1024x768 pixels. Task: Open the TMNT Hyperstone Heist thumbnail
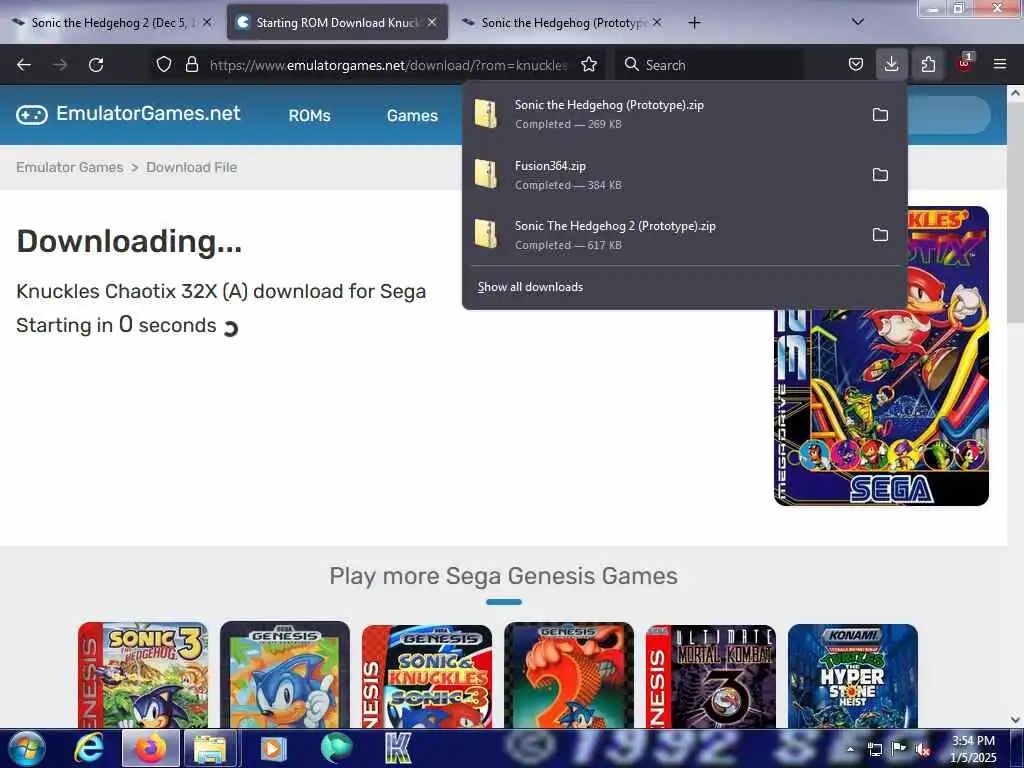click(853, 675)
